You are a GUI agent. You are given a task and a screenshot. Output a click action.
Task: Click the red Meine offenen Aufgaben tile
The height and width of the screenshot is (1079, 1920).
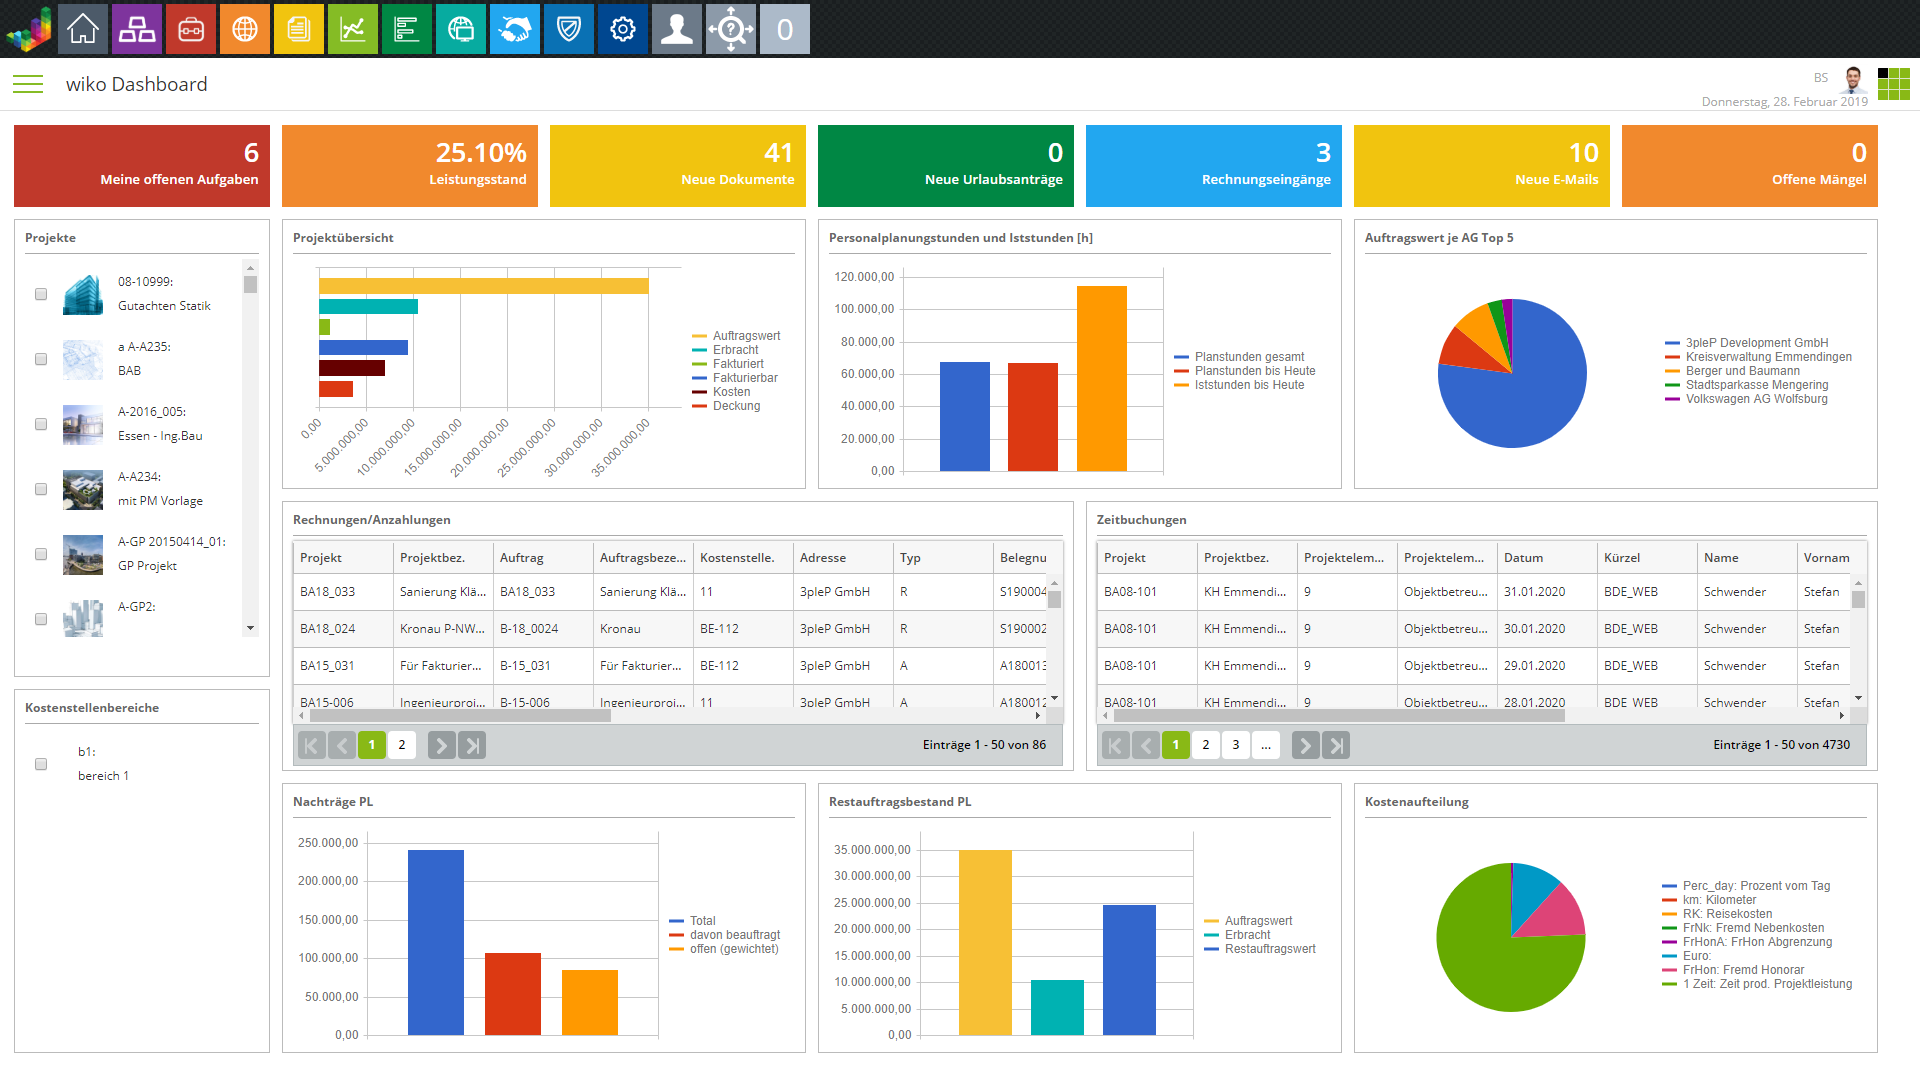(141, 165)
